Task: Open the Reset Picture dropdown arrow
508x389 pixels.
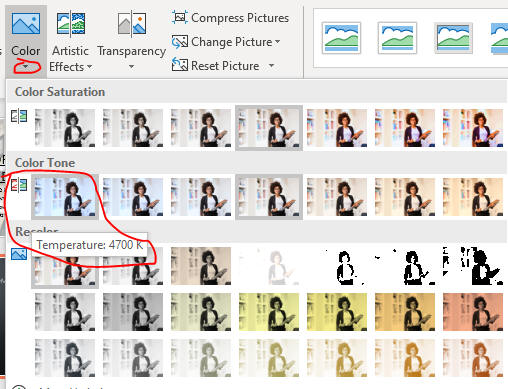Action: 272,66
